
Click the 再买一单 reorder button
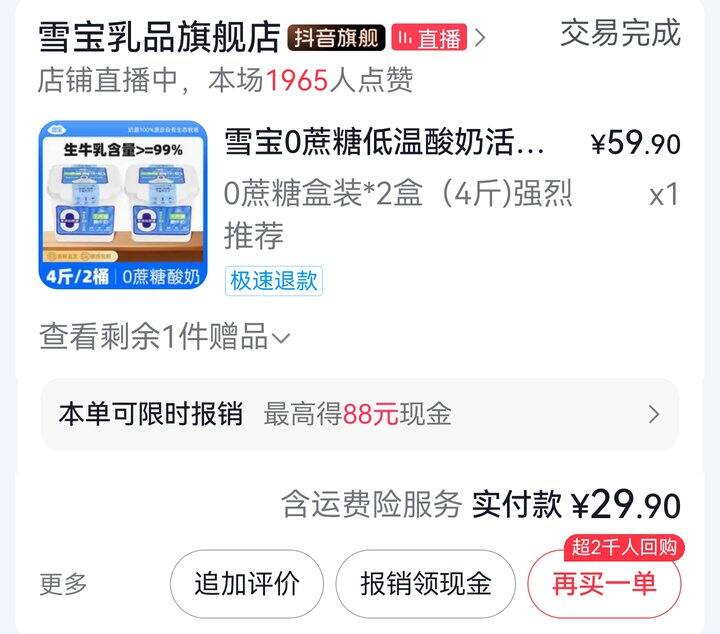(x=604, y=584)
